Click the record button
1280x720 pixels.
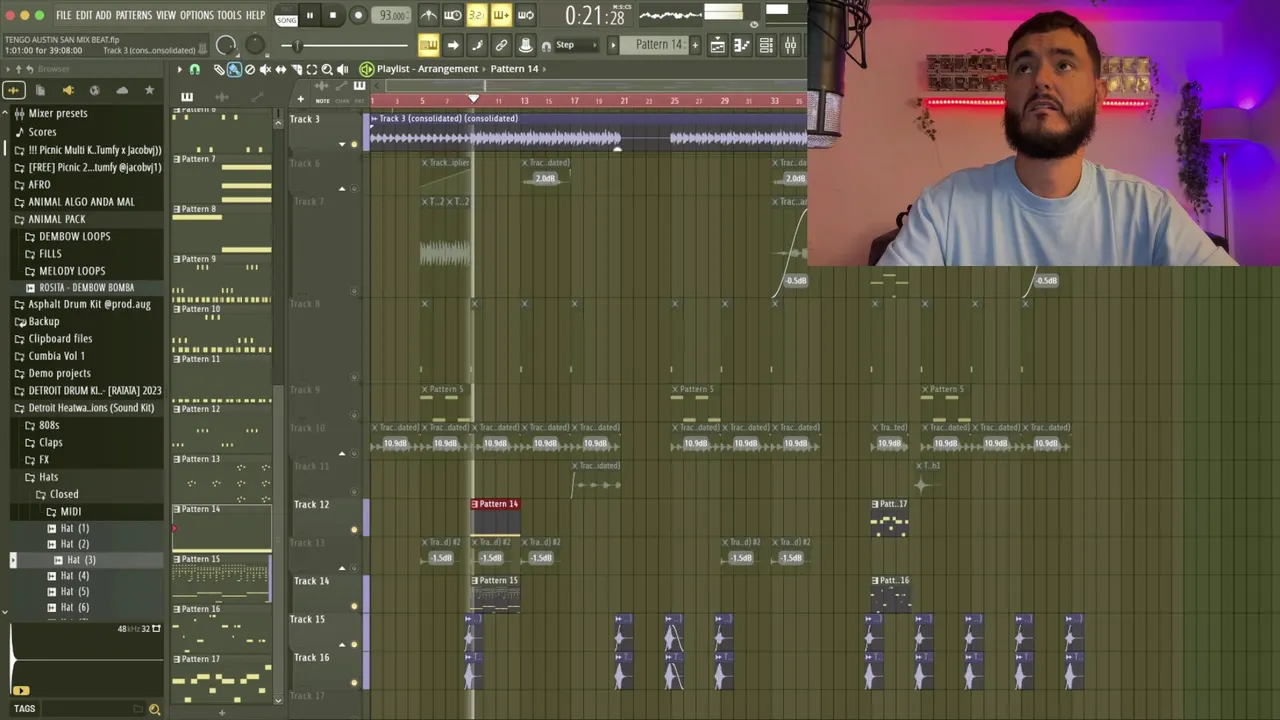(357, 15)
